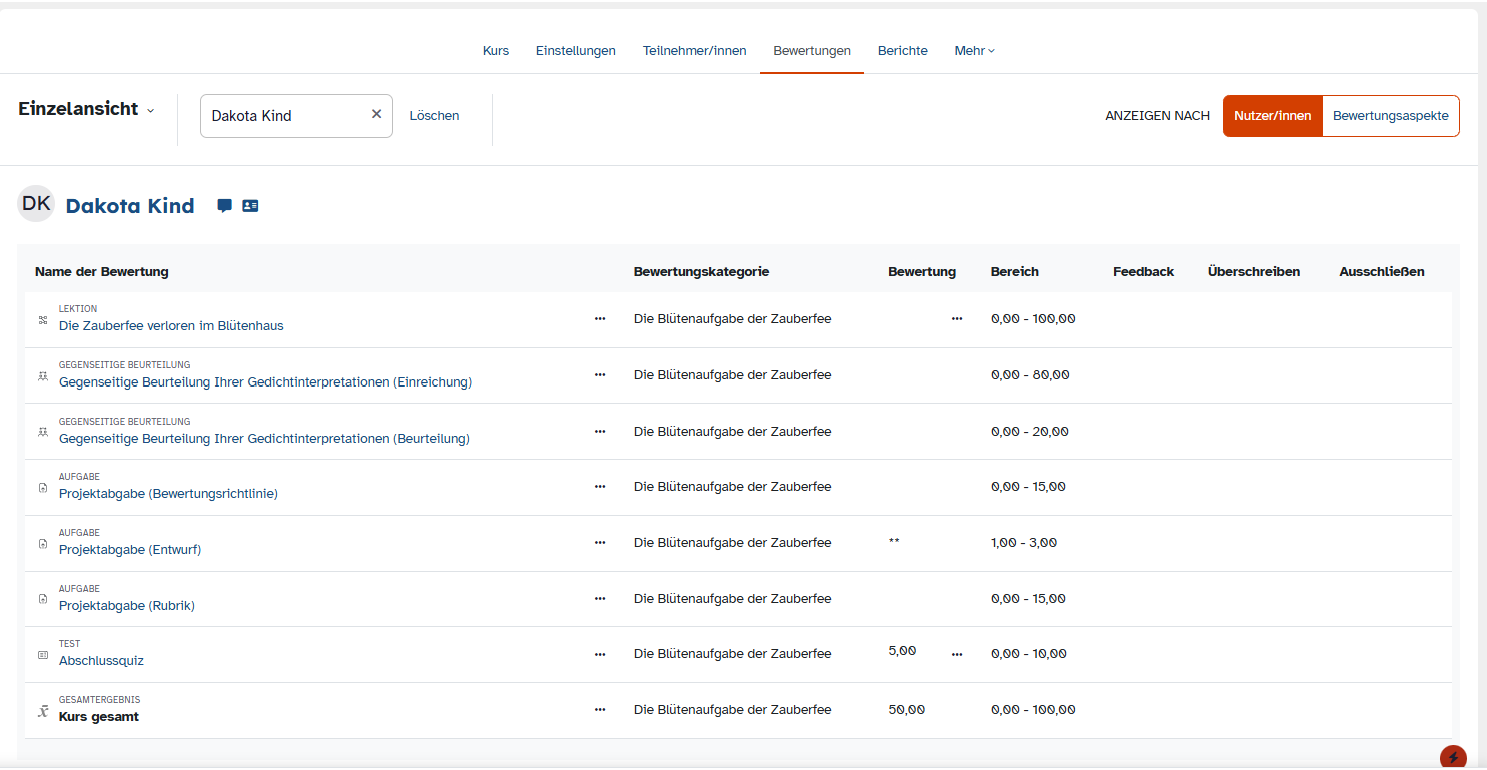Clear the Dakota Kind search field X
This screenshot has height=770, width=1487.
377,114
